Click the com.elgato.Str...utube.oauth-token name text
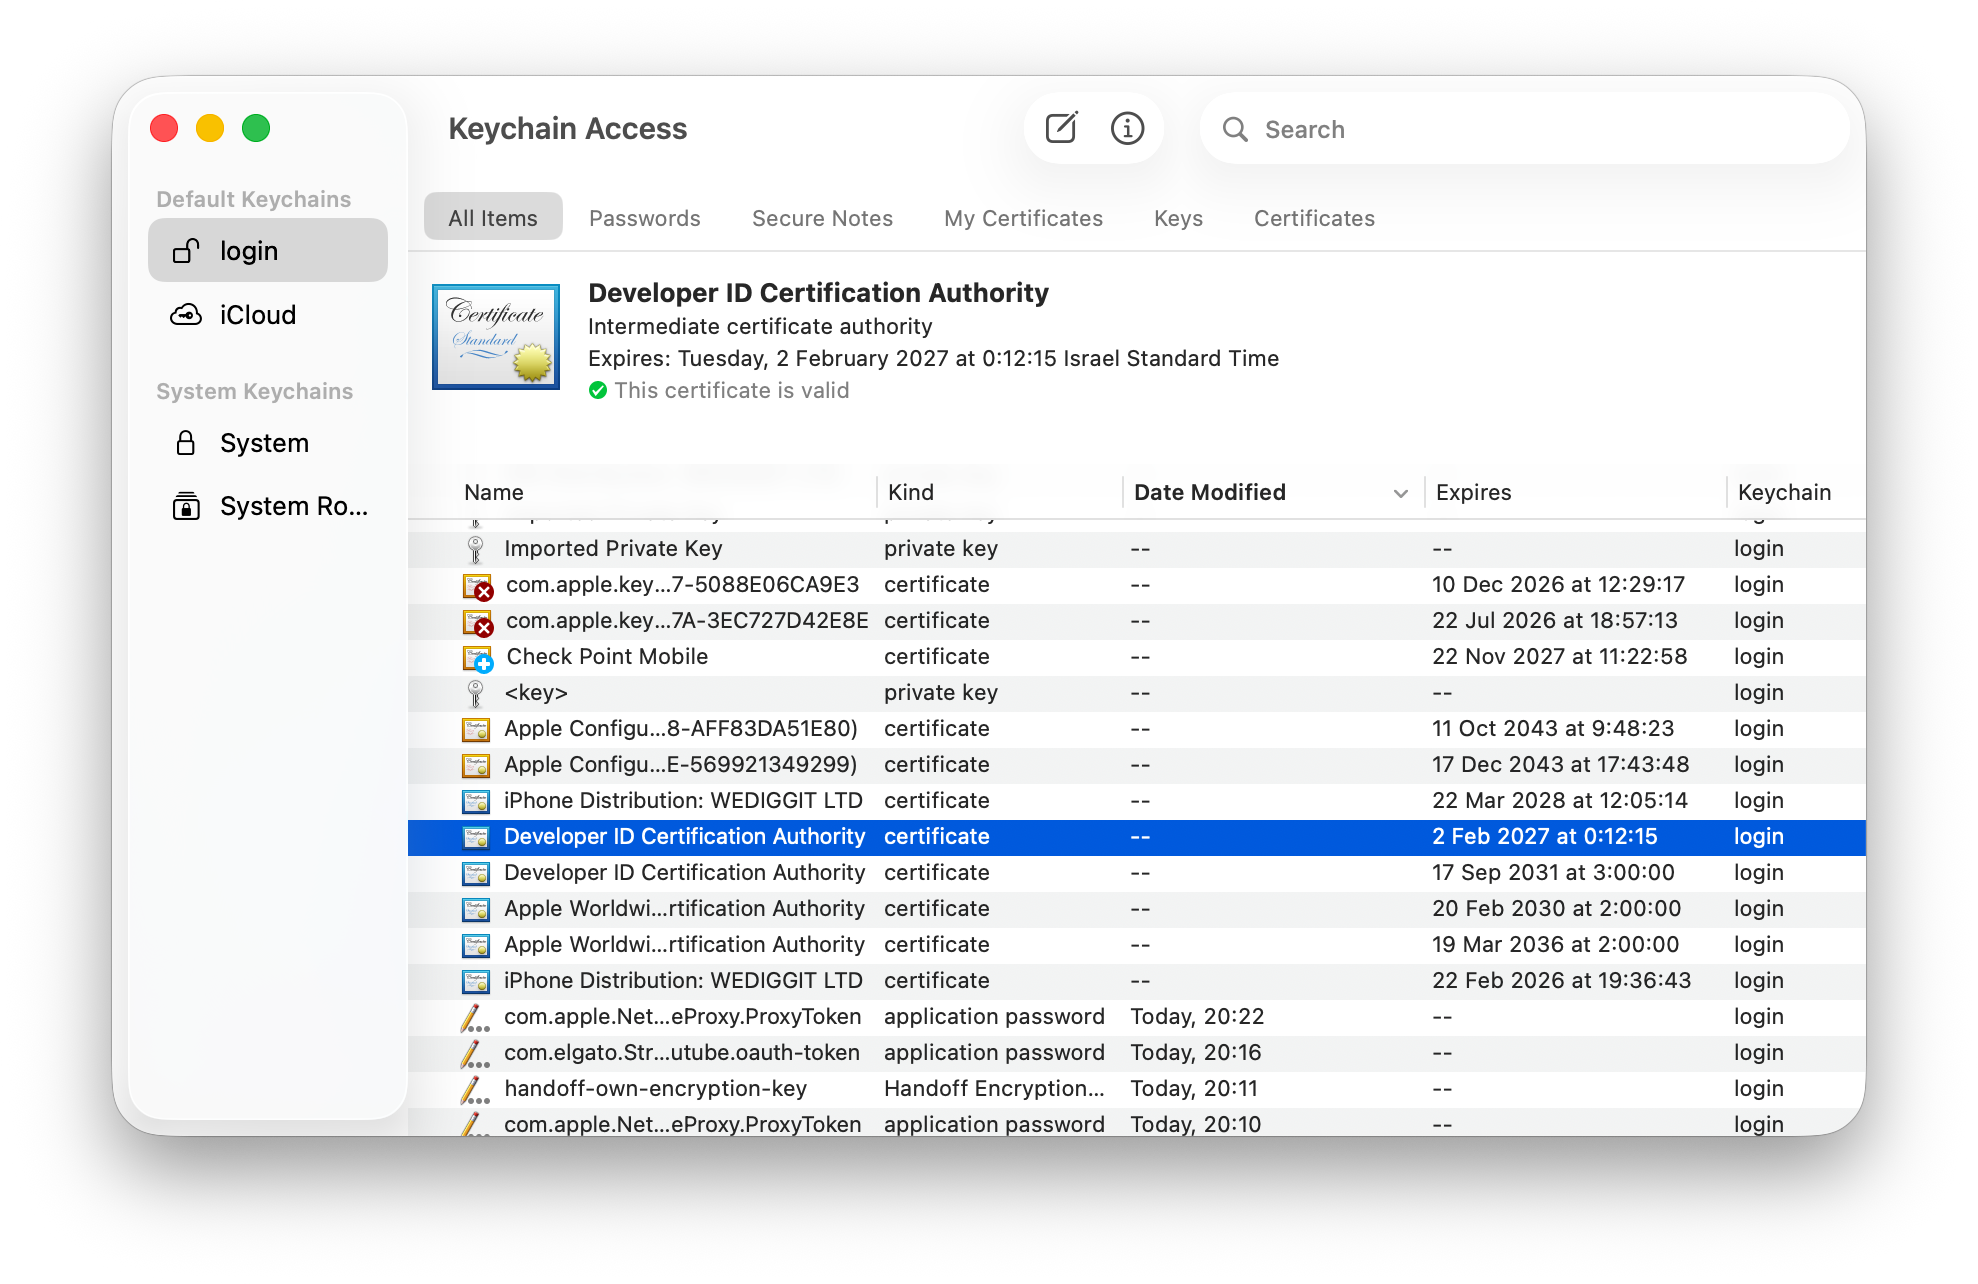 click(x=682, y=1053)
